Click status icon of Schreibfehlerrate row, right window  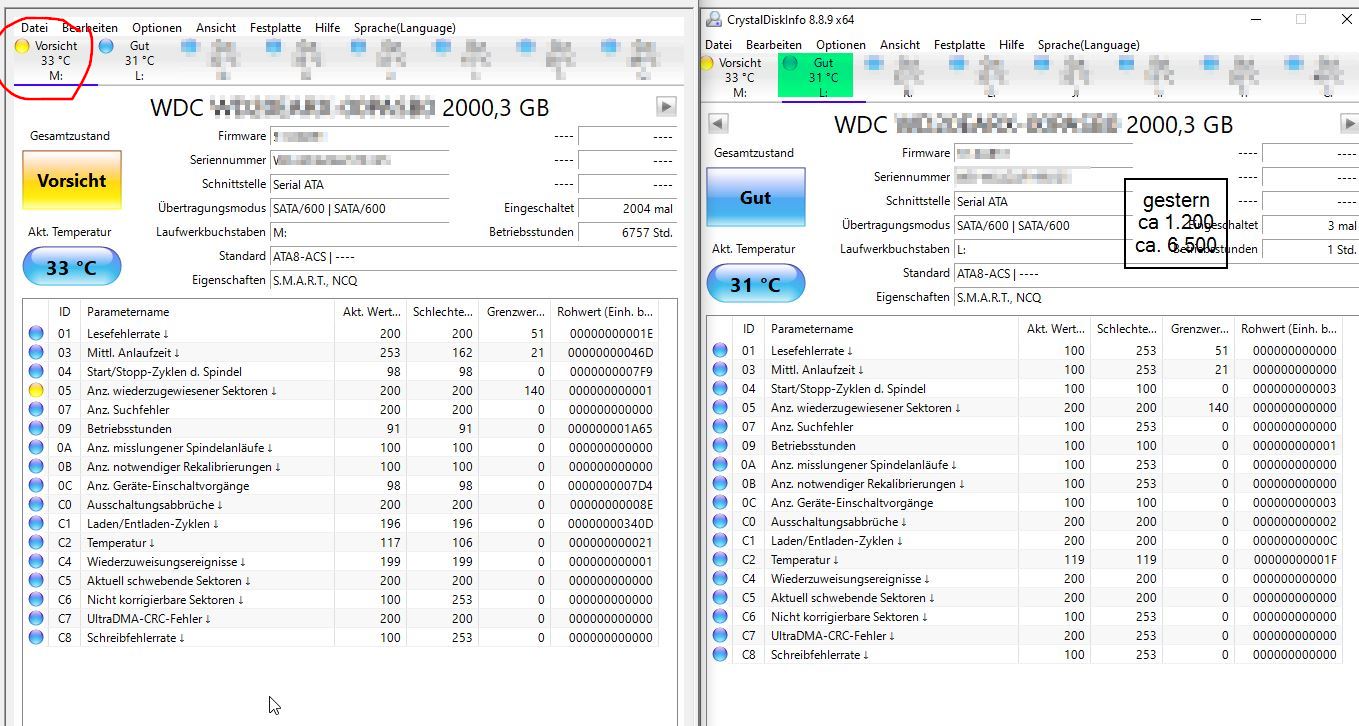click(720, 654)
